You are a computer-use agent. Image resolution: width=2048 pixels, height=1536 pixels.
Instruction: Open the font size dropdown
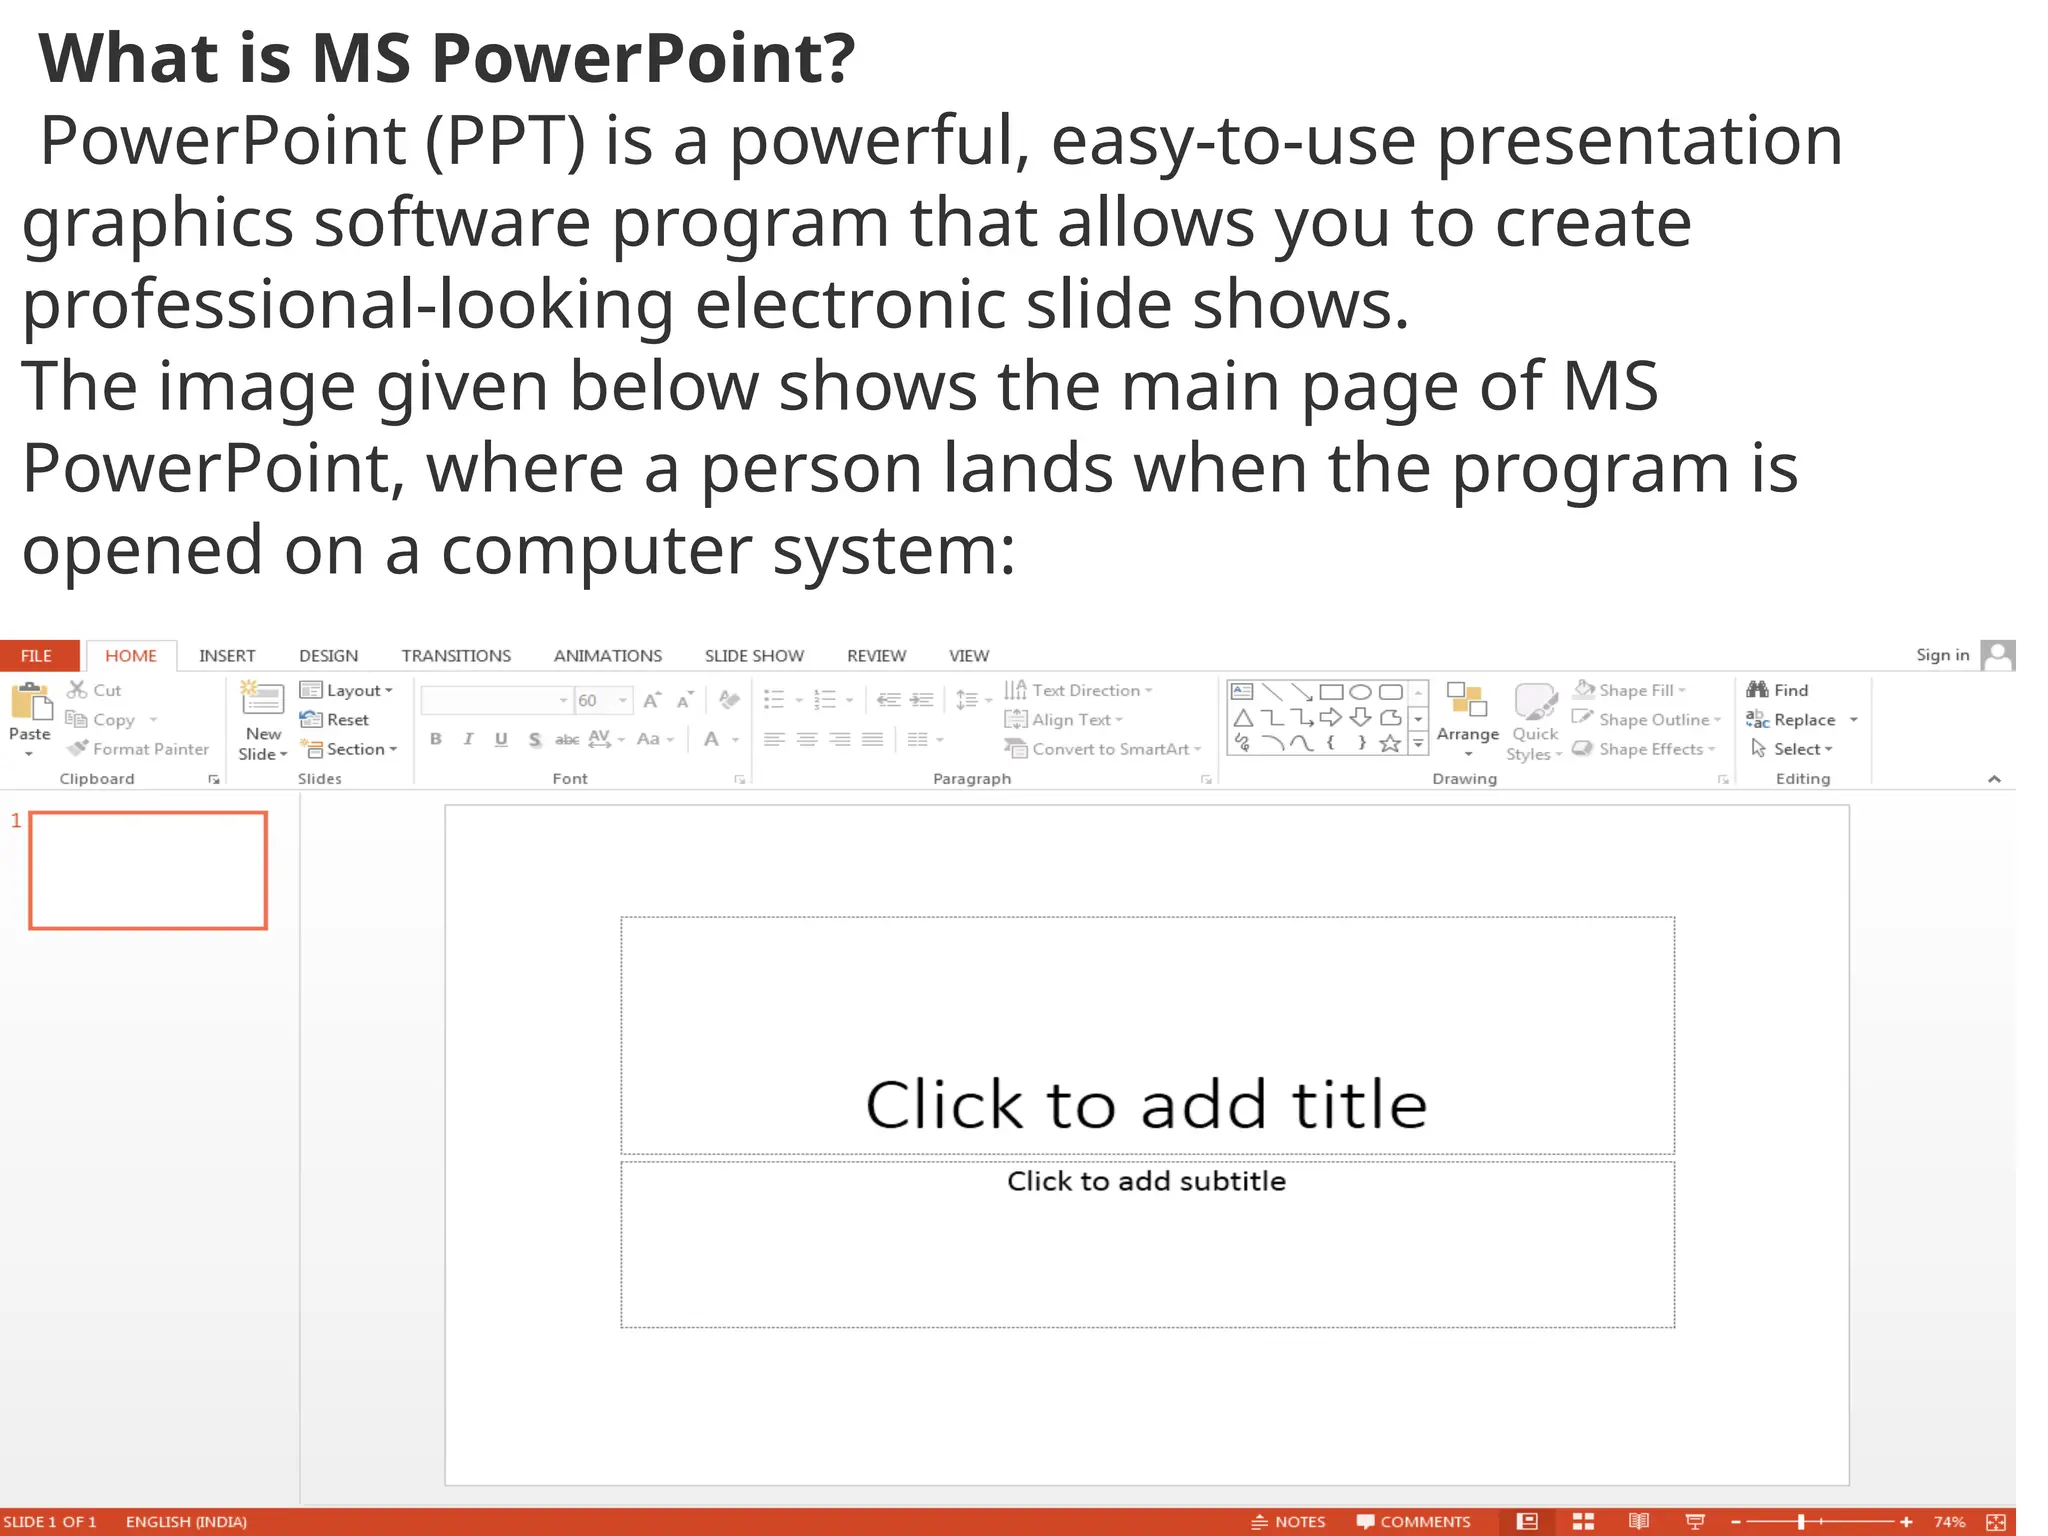pos(623,700)
